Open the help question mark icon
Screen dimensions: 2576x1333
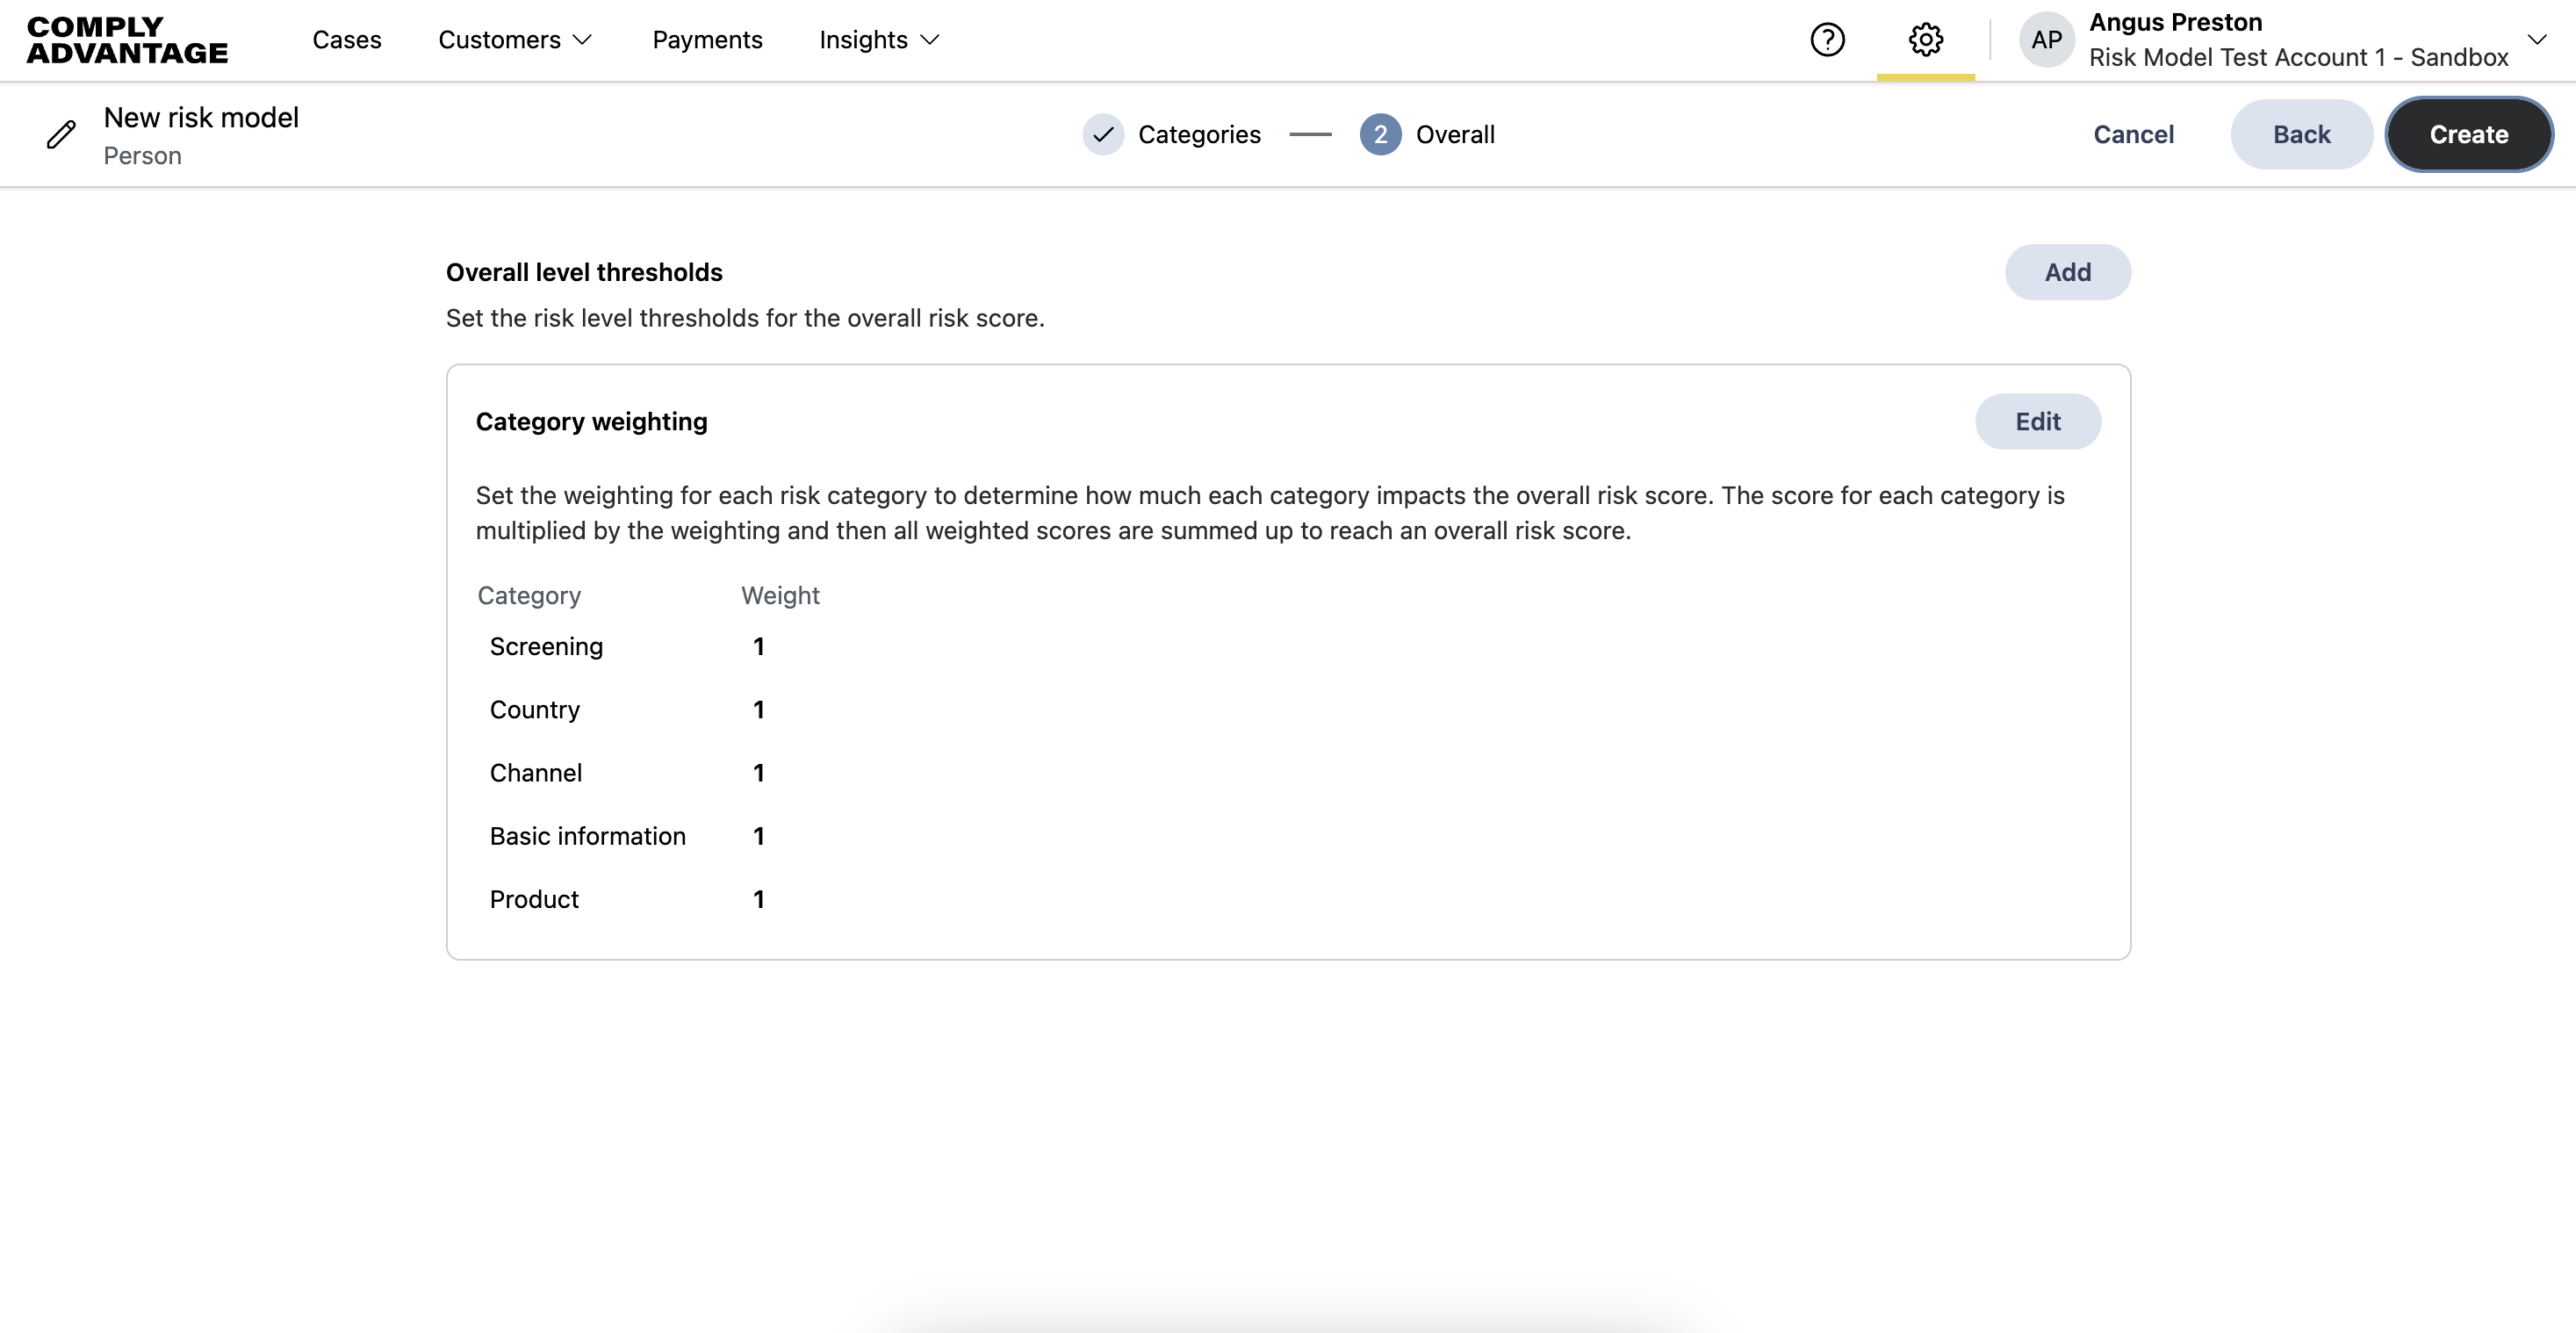pyautogui.click(x=1827, y=40)
